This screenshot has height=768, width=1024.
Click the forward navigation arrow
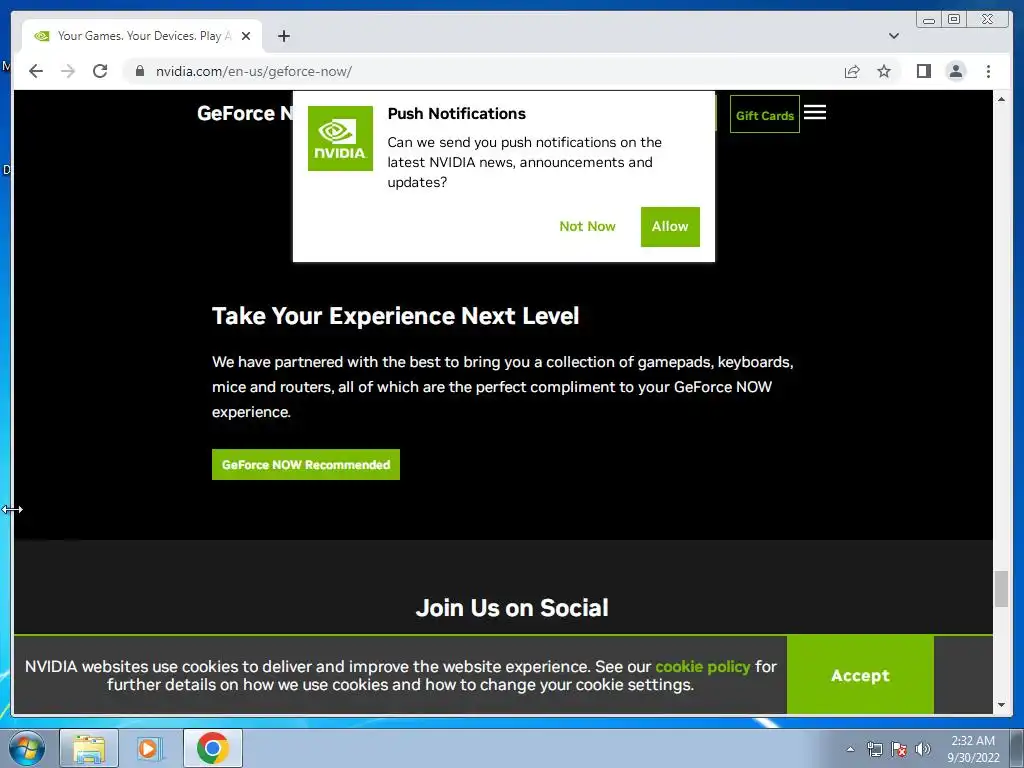click(68, 71)
